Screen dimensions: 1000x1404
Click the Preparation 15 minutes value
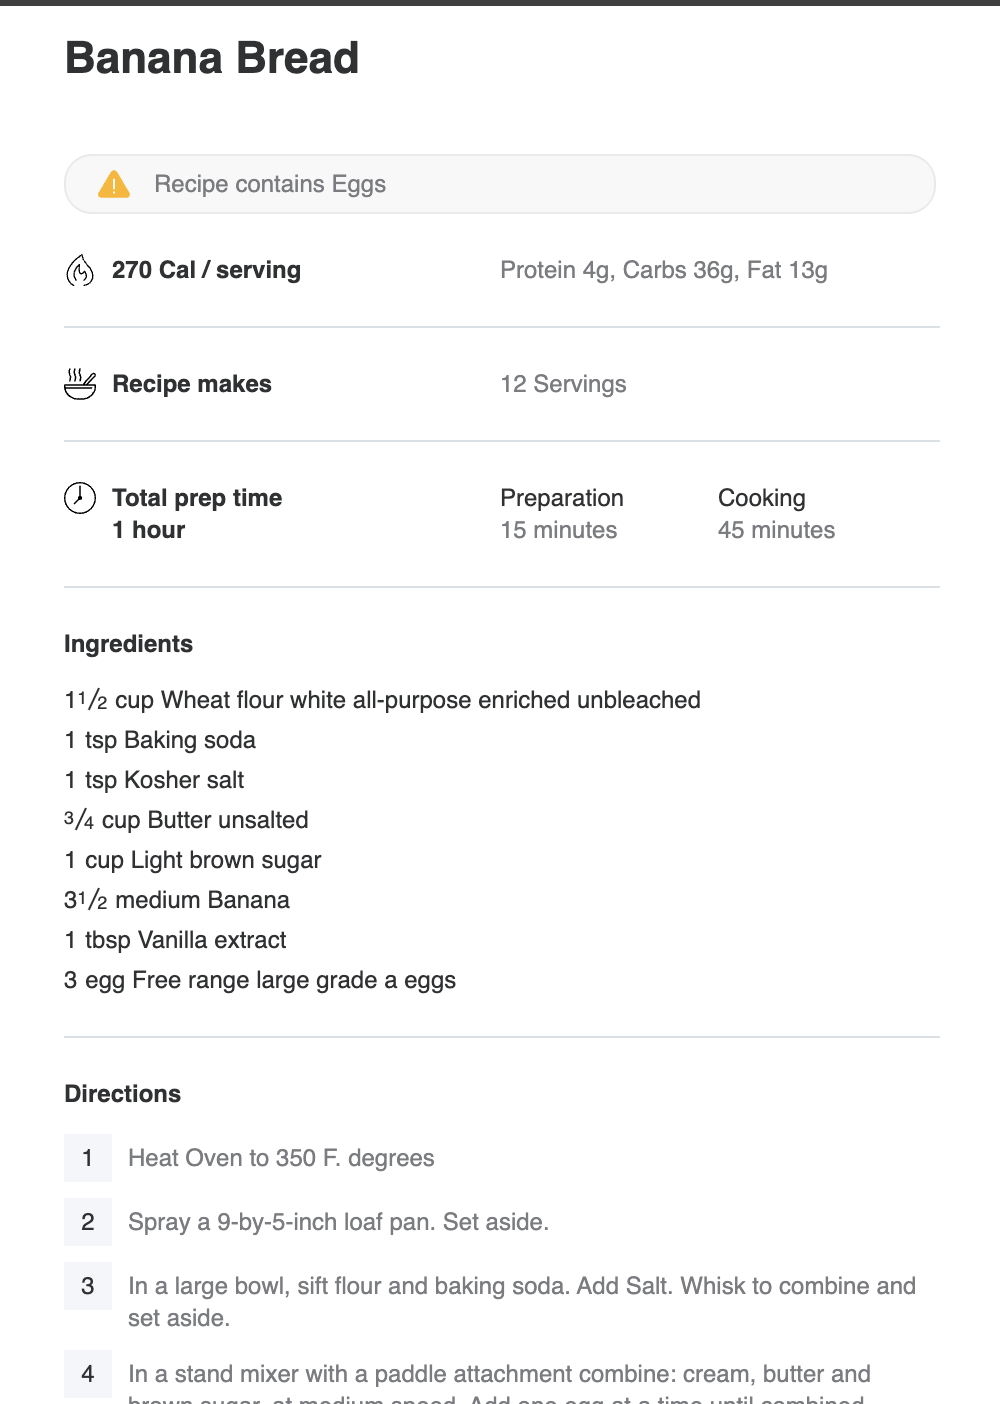tap(562, 514)
